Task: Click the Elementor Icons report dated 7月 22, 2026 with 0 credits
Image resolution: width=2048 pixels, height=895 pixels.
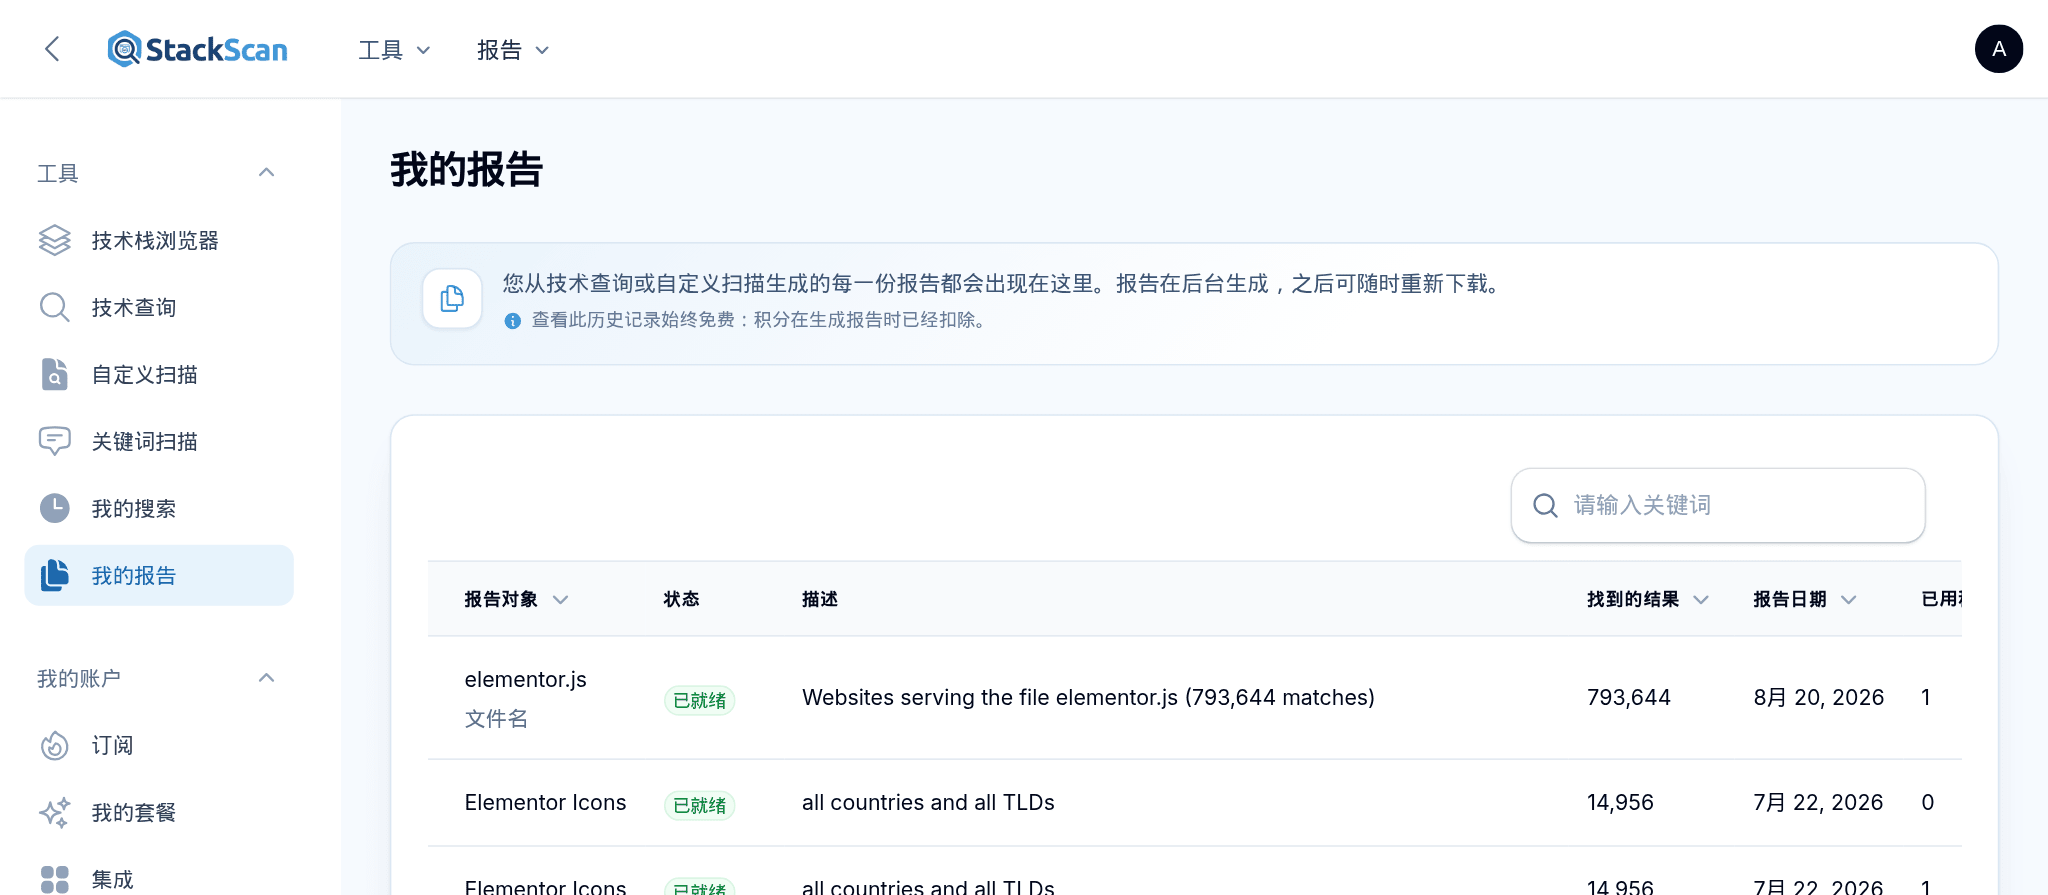Action: [1194, 803]
